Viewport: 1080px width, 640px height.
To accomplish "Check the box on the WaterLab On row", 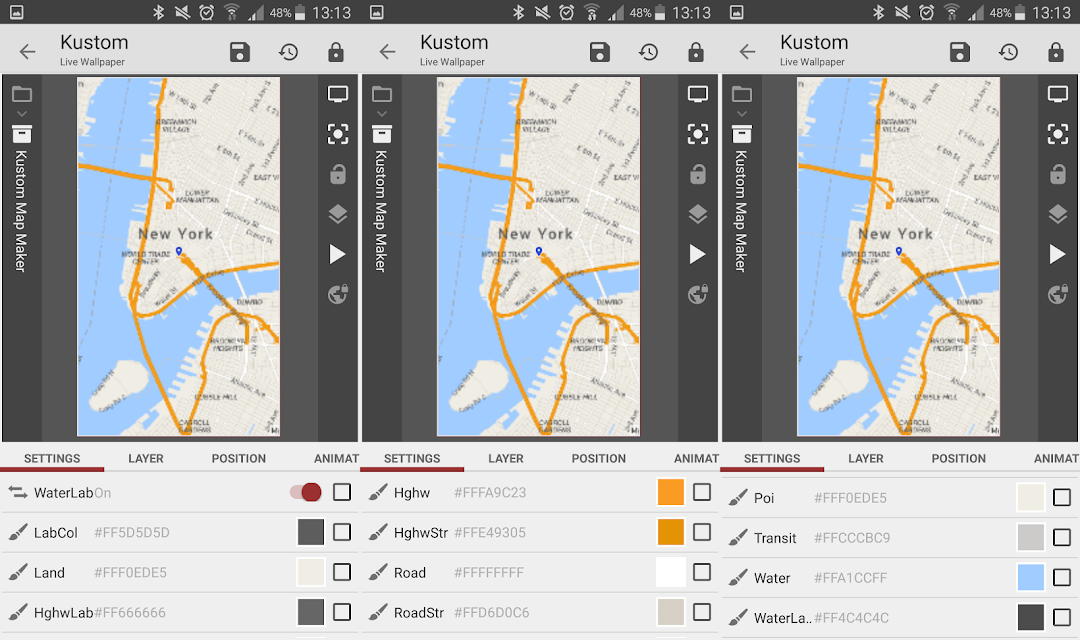I will [342, 492].
